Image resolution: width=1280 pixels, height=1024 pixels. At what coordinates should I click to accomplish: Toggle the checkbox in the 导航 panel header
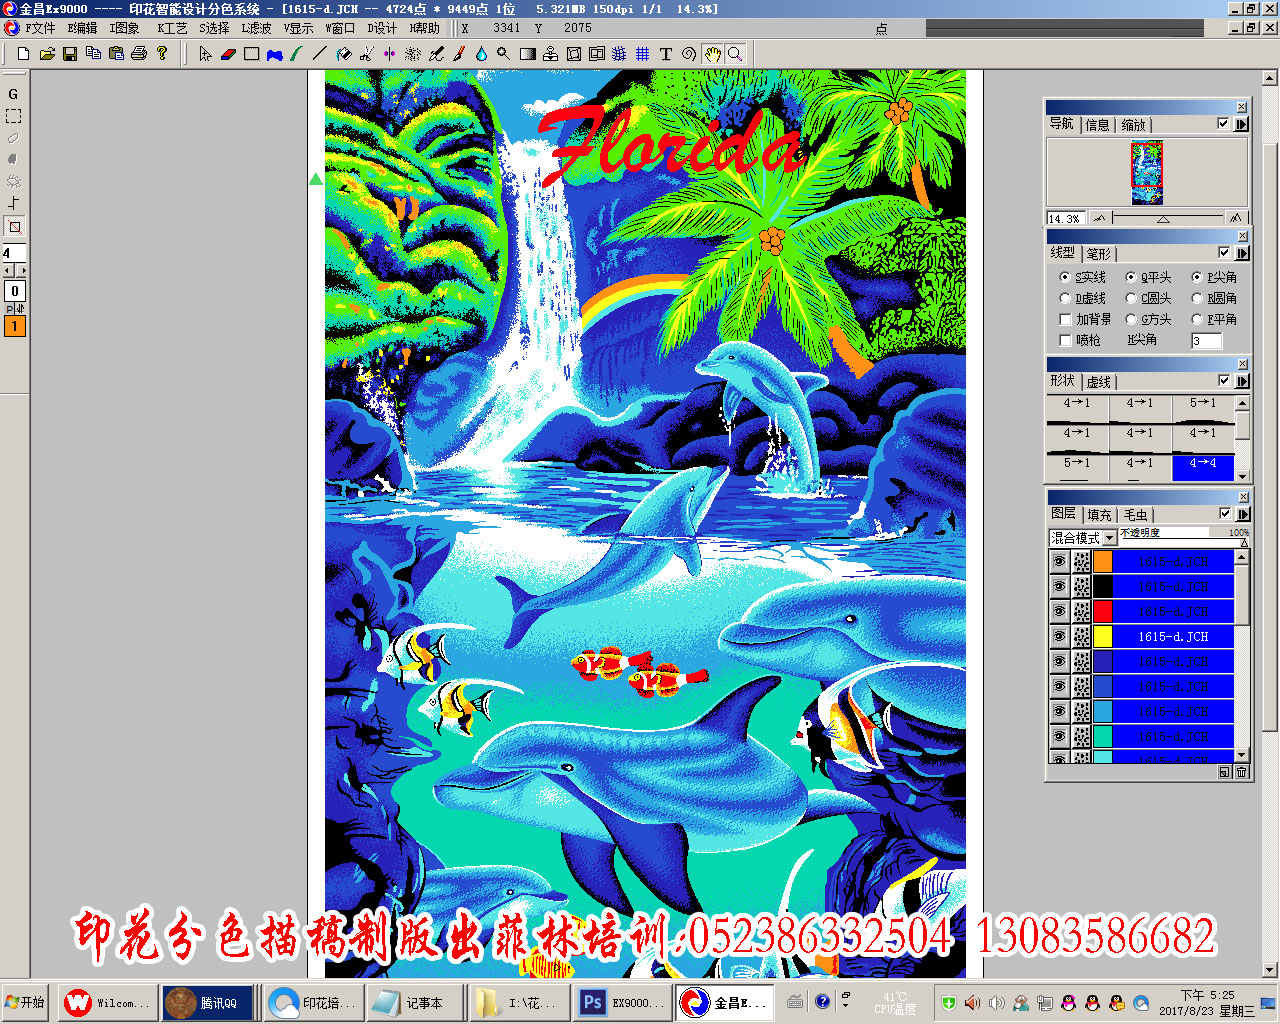1224,124
